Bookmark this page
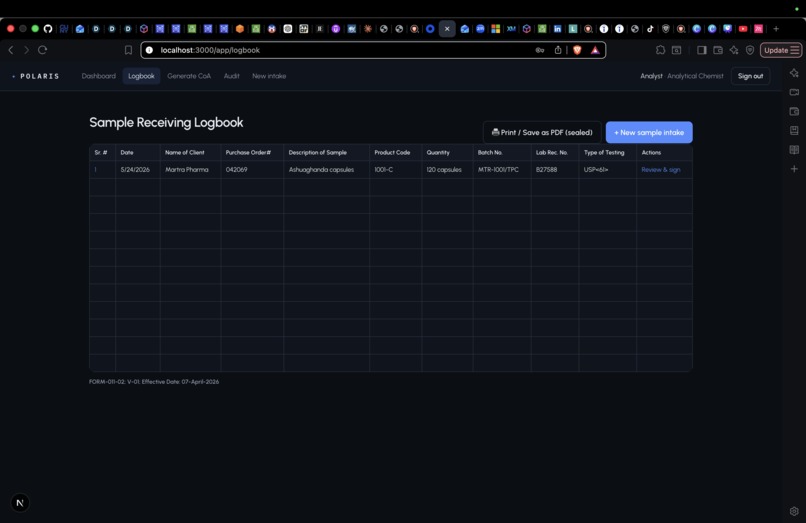Image resolution: width=806 pixels, height=523 pixels. (x=129, y=50)
